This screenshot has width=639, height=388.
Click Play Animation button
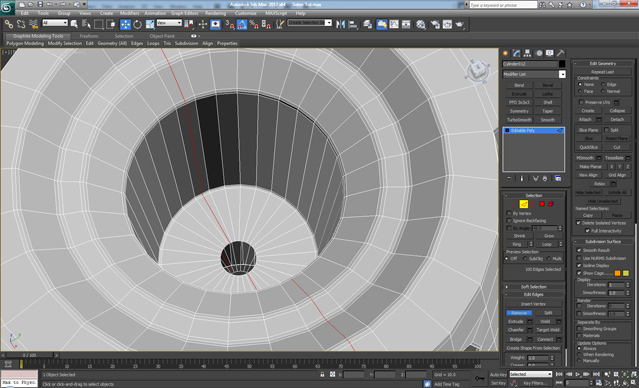[578, 374]
